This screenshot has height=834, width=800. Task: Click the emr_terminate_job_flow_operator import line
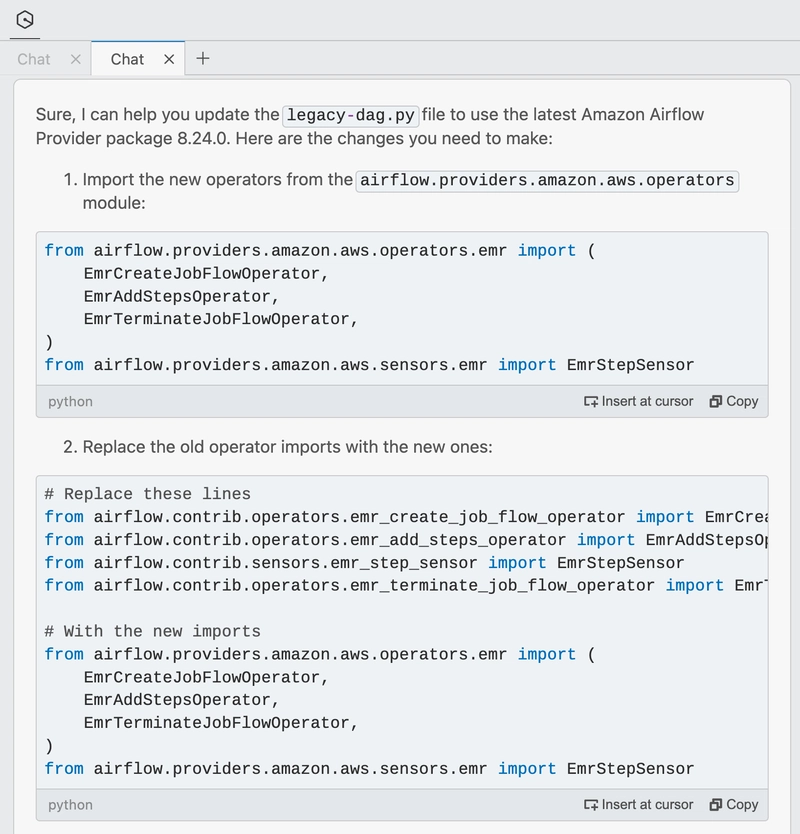[406, 586]
